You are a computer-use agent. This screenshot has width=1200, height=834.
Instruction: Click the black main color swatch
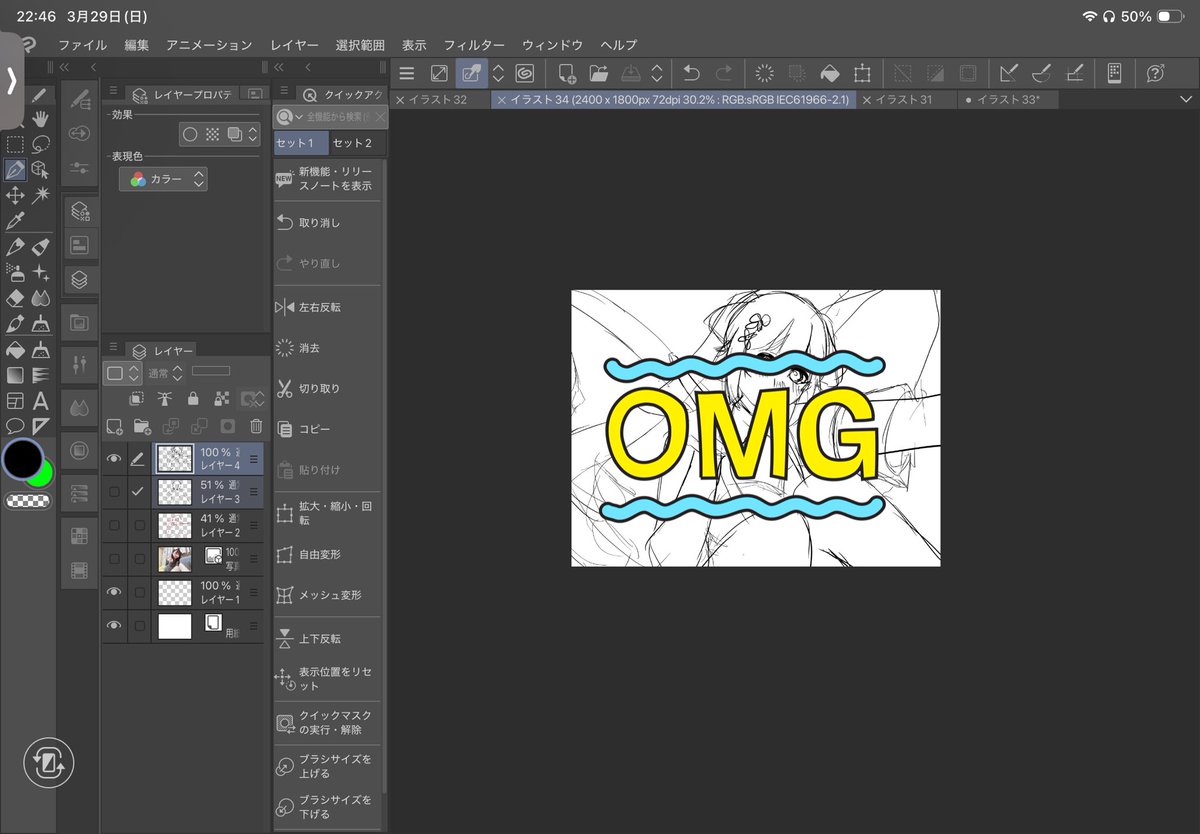[x=23, y=461]
